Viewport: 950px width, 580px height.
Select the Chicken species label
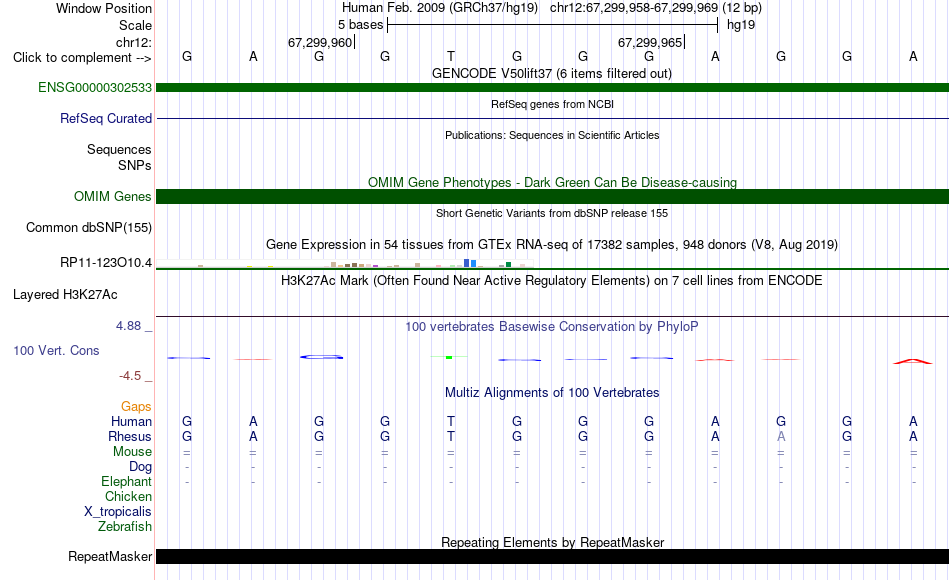128,496
